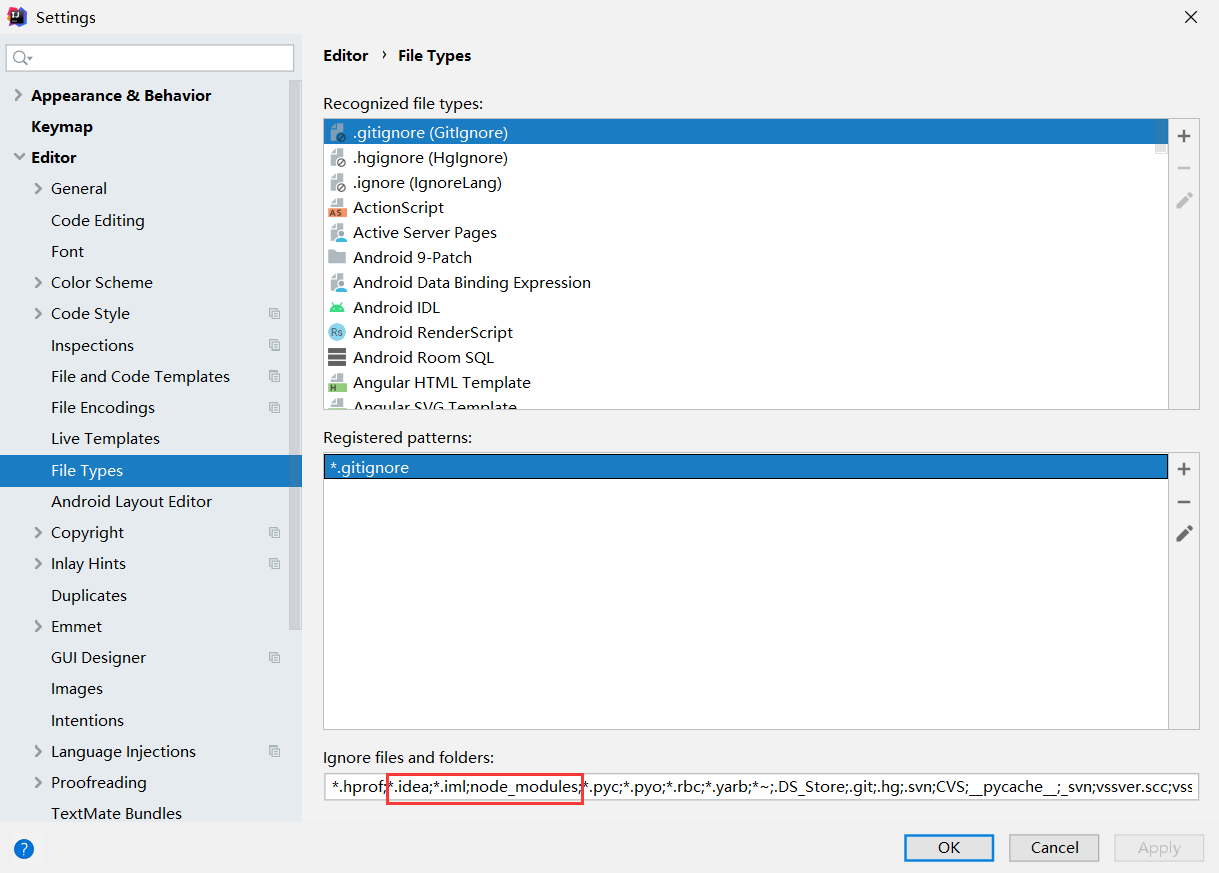Click the File Encodings project-level icon
The height and width of the screenshot is (873, 1219).
[x=274, y=407]
